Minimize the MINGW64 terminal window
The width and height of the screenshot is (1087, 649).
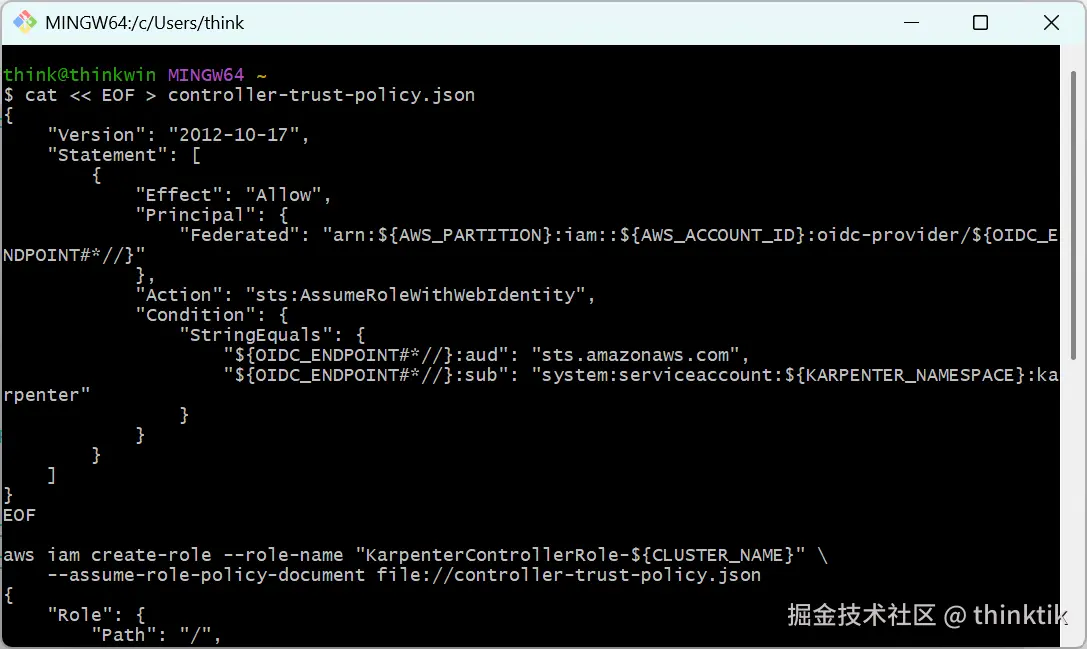pyautogui.click(x=912, y=23)
